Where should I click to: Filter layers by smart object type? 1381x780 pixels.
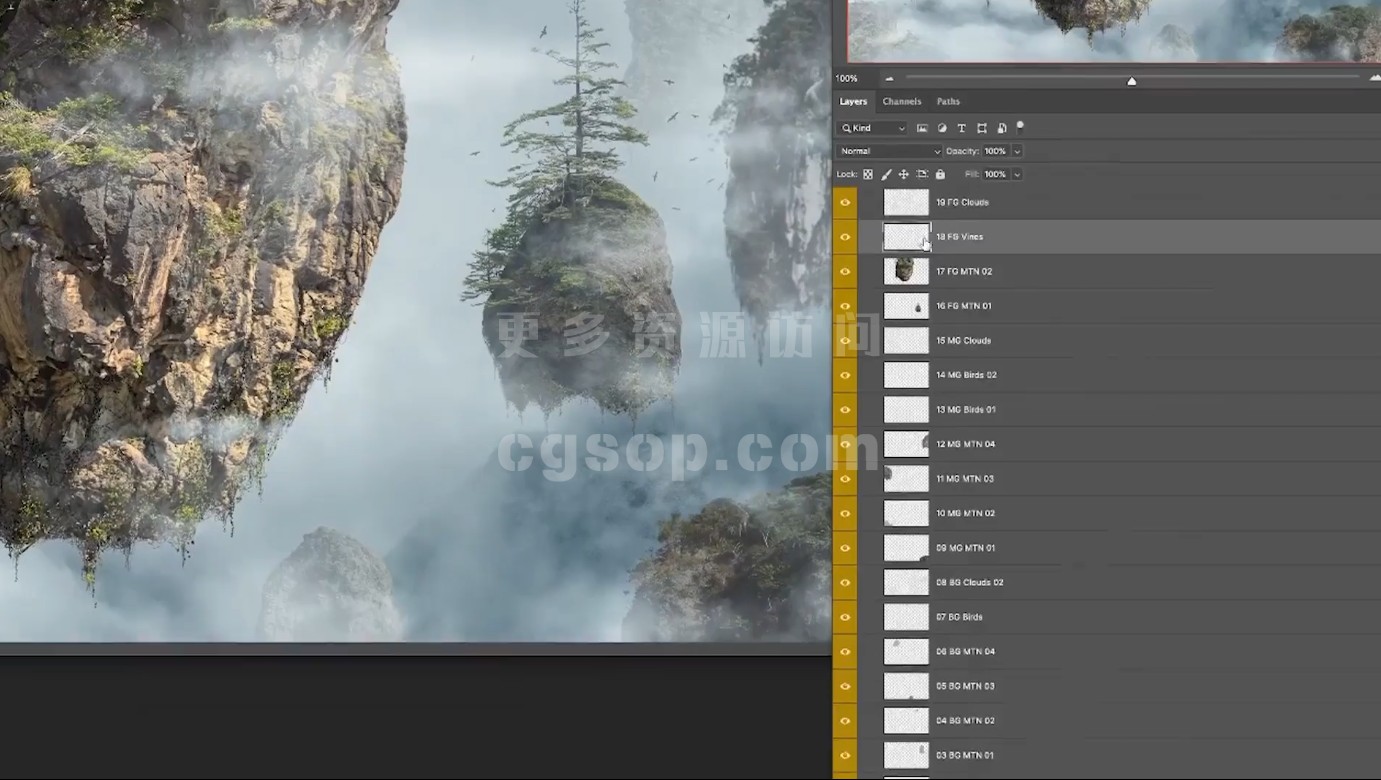(x=1002, y=128)
